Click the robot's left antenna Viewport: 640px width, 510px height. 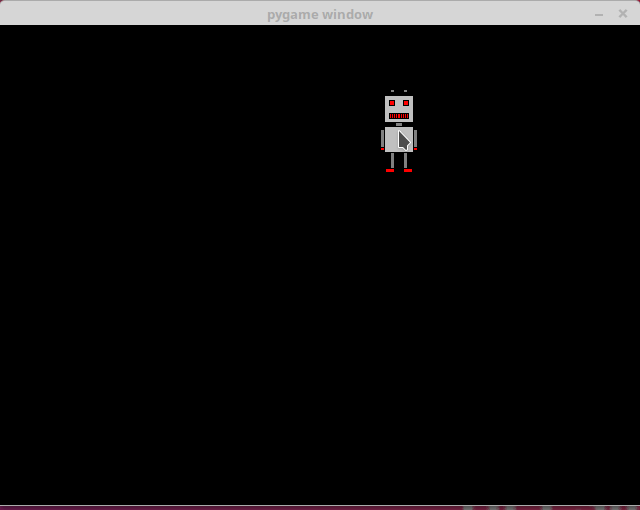[x=392, y=91]
